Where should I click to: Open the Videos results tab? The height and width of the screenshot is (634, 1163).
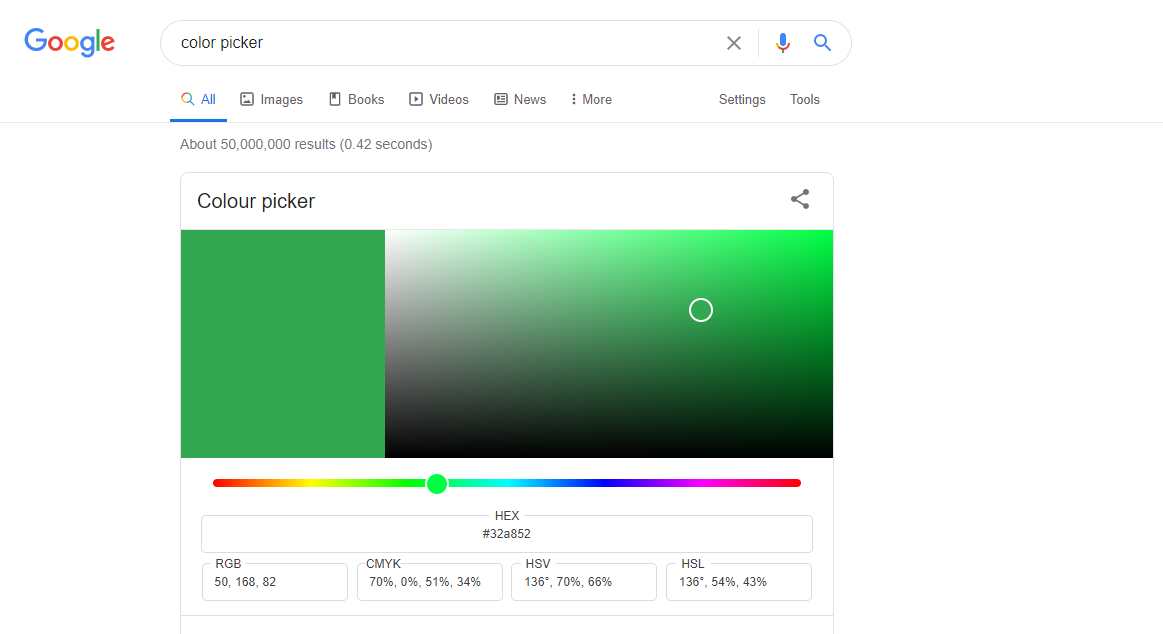(x=438, y=99)
